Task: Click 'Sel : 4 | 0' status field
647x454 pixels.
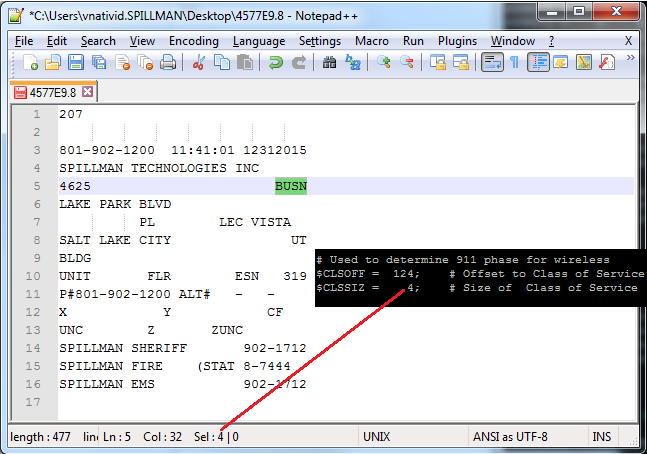Action: click(216, 437)
